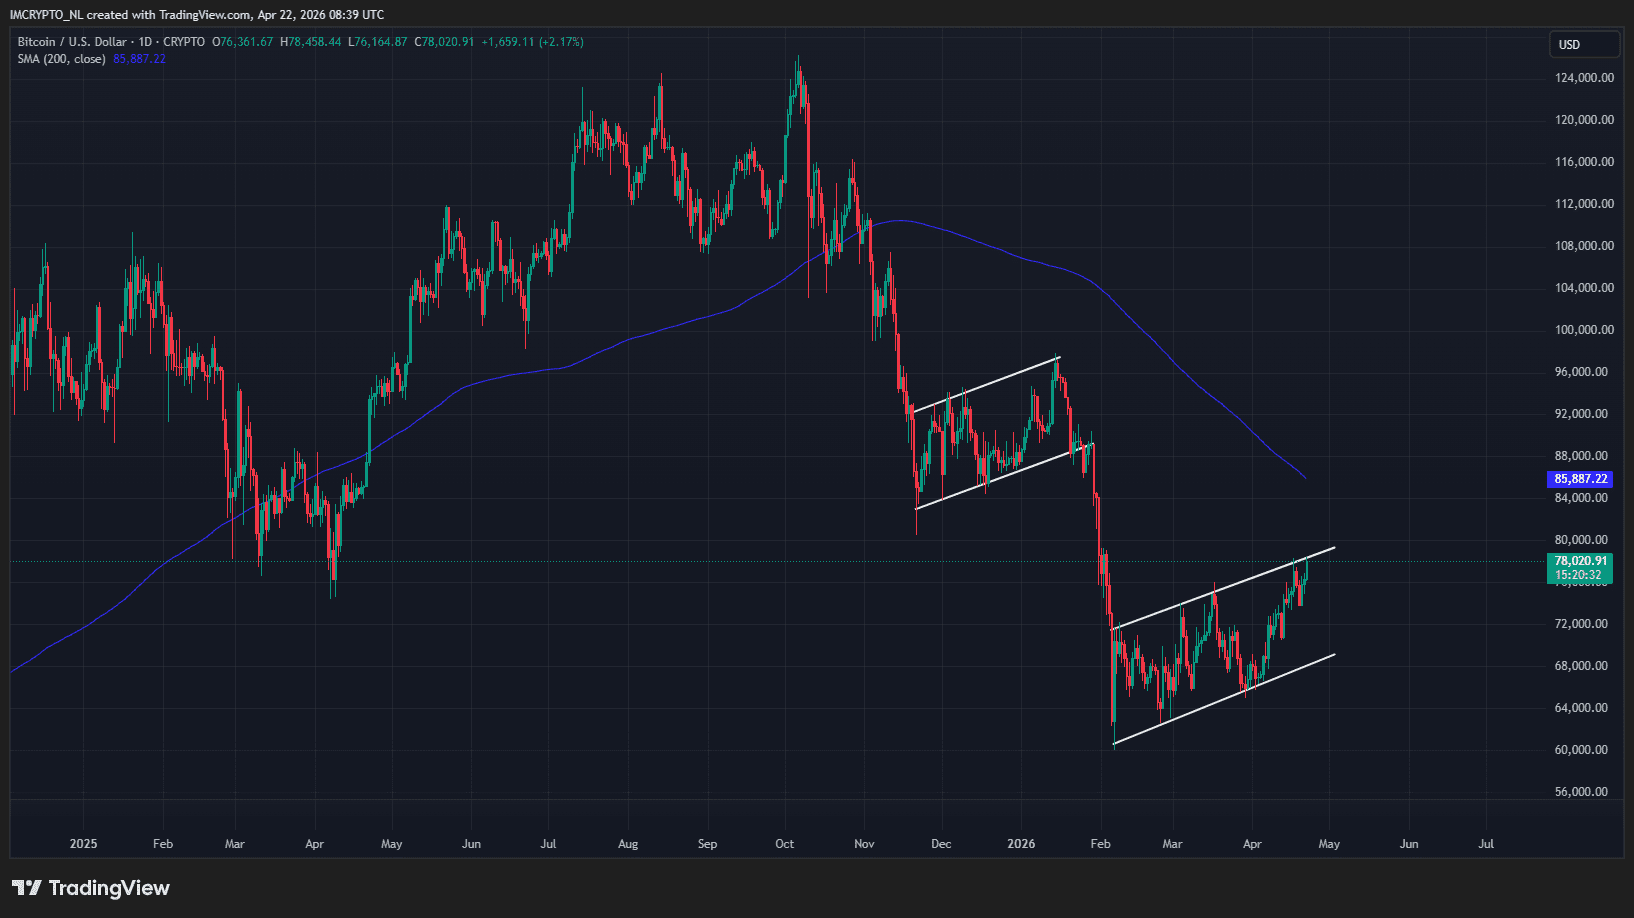The height and width of the screenshot is (918, 1634).
Task: Click the 124,000.00 price scale label
Action: point(1584,78)
